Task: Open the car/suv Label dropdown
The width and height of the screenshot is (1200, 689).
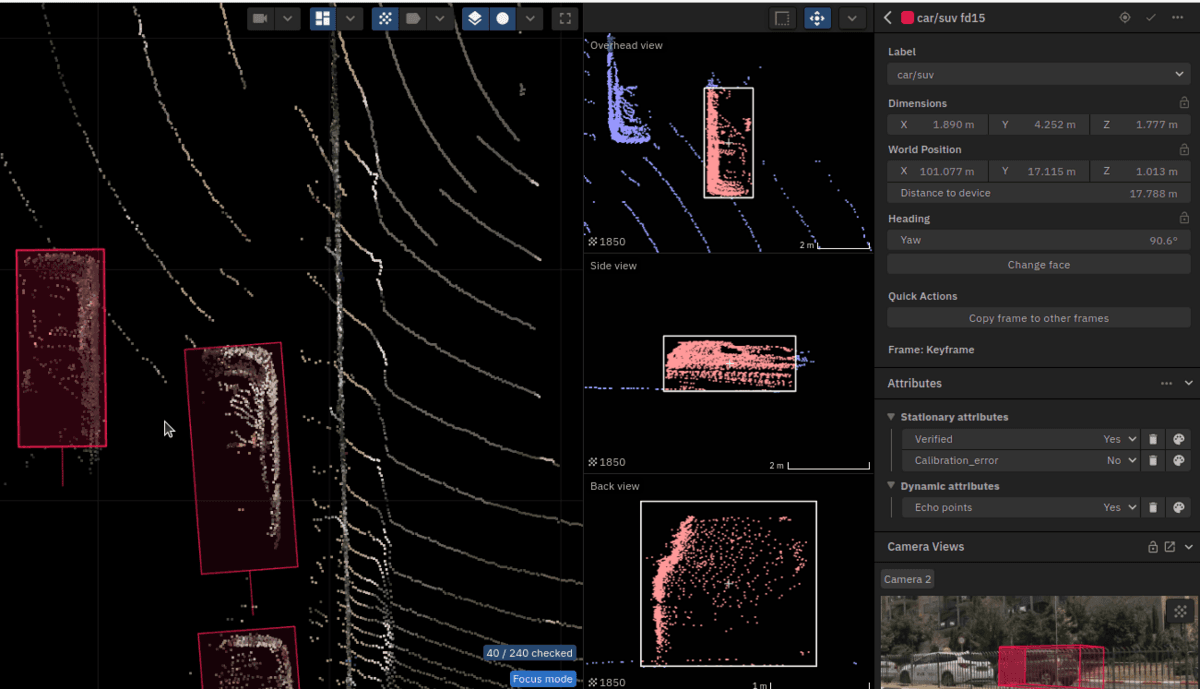Action: click(1038, 74)
